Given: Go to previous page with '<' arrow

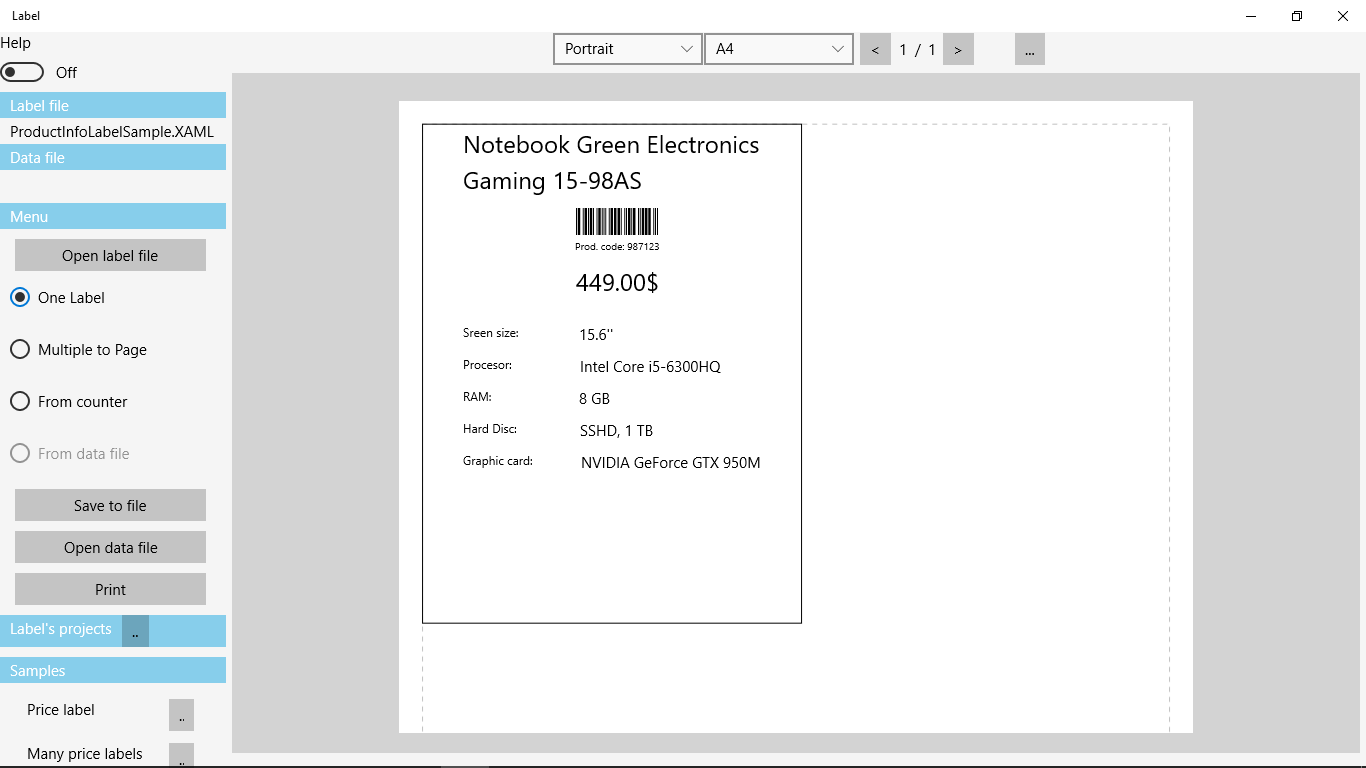Looking at the screenshot, I should pos(875,48).
